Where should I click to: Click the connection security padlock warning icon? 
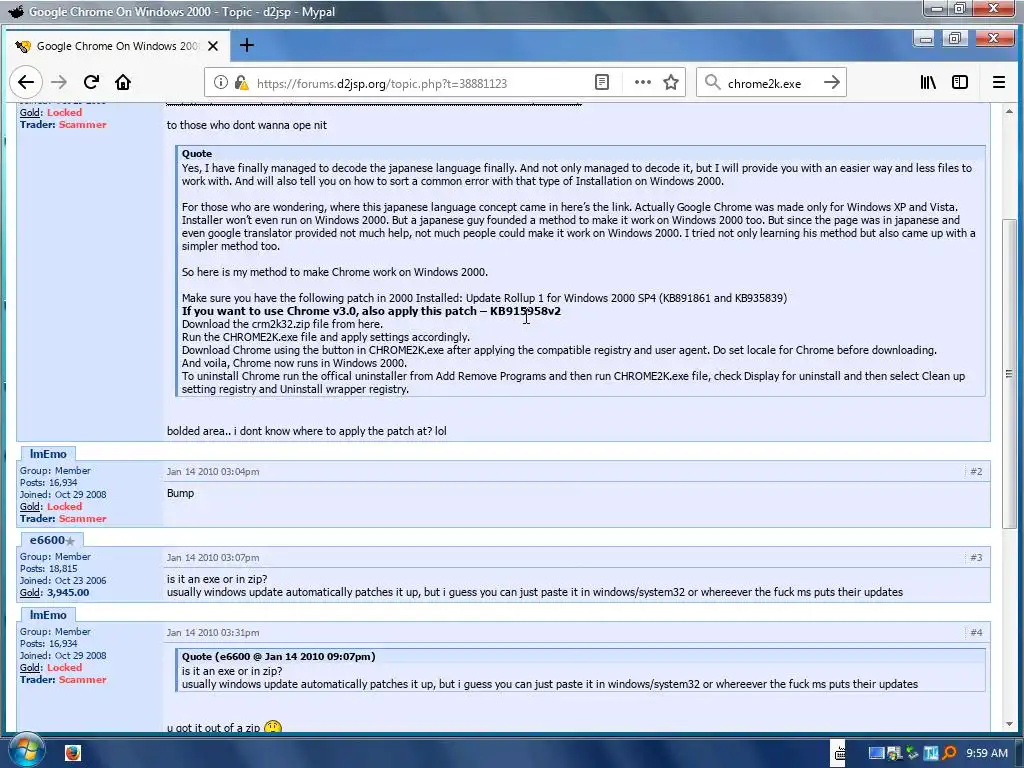coord(242,82)
